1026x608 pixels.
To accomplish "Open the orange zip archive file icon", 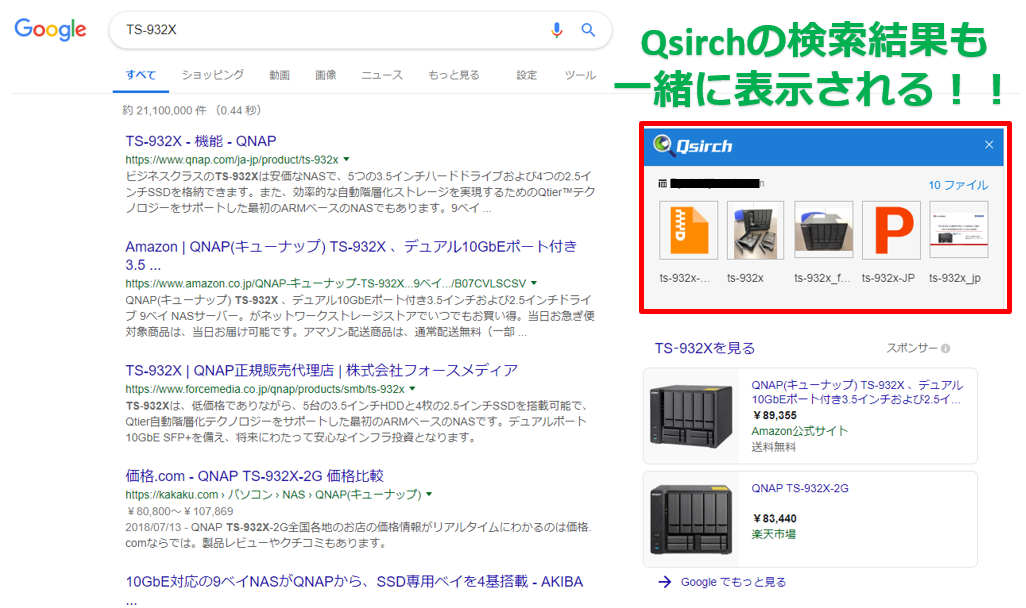I will (689, 230).
